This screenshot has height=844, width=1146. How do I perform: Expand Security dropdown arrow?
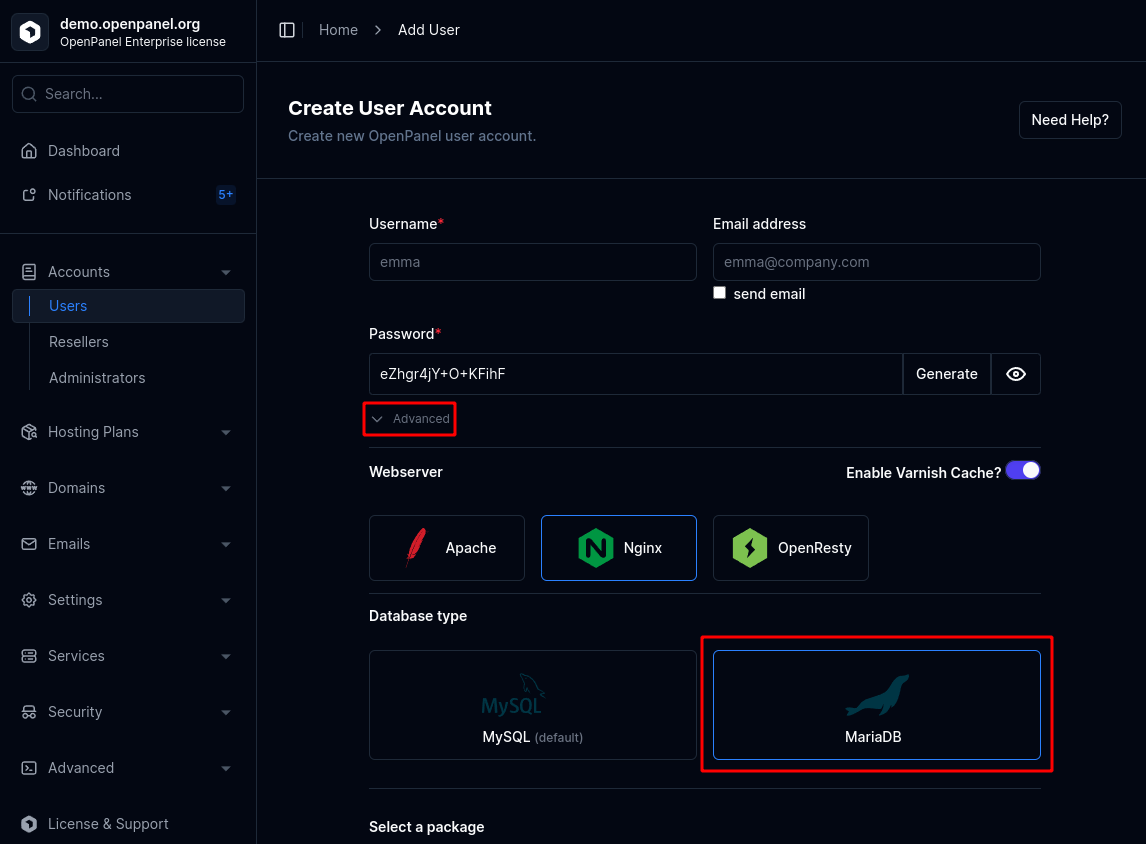pos(226,712)
